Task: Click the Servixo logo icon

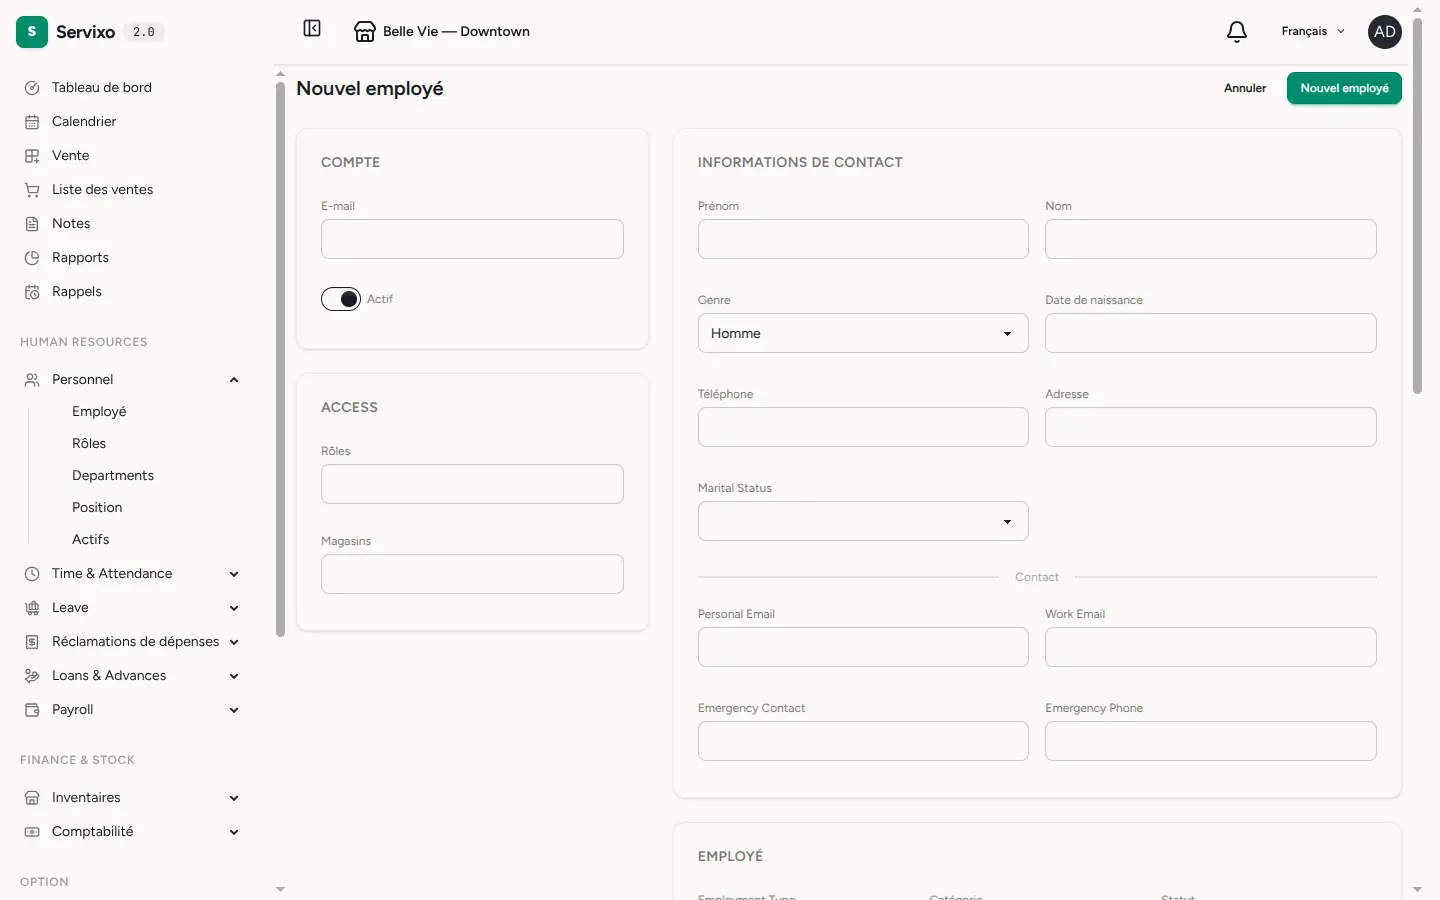Action: (32, 32)
